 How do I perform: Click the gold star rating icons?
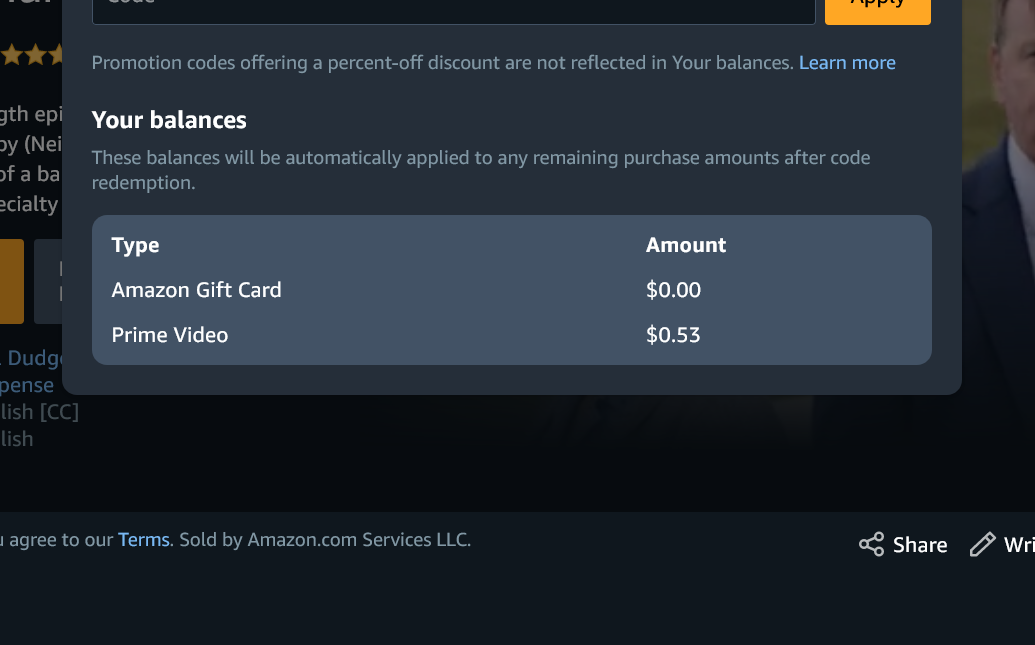(30, 55)
